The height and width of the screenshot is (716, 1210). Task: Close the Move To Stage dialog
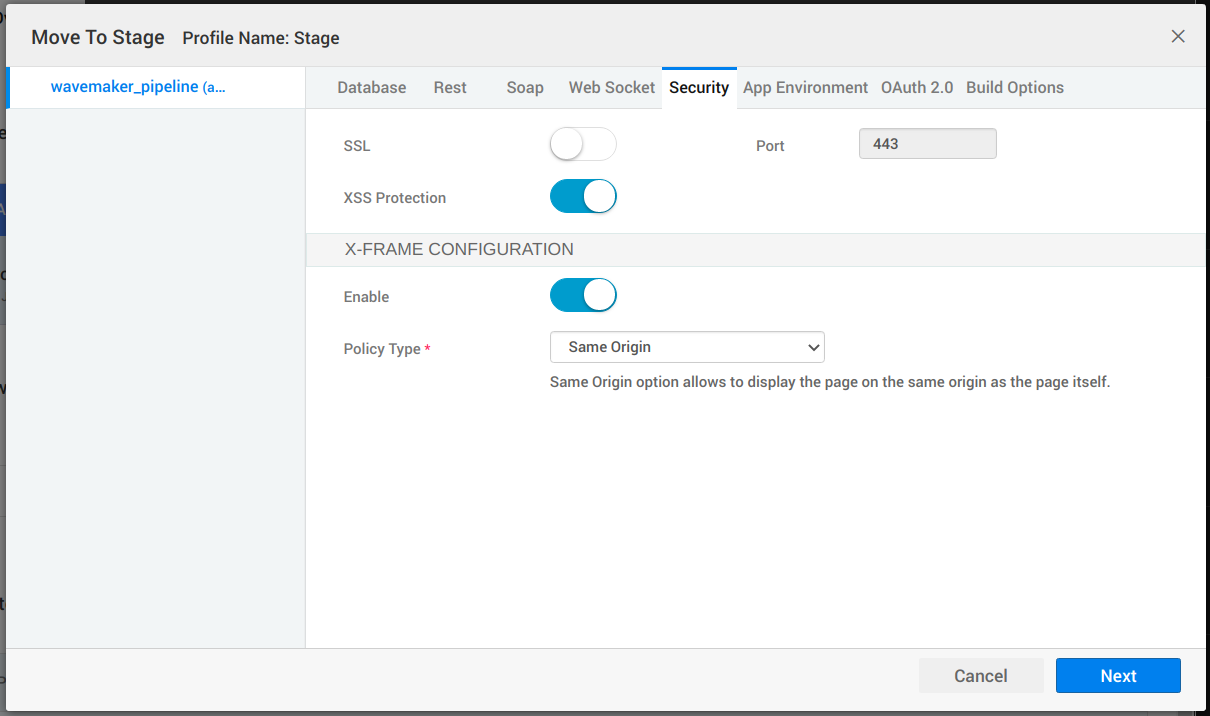(x=1177, y=35)
